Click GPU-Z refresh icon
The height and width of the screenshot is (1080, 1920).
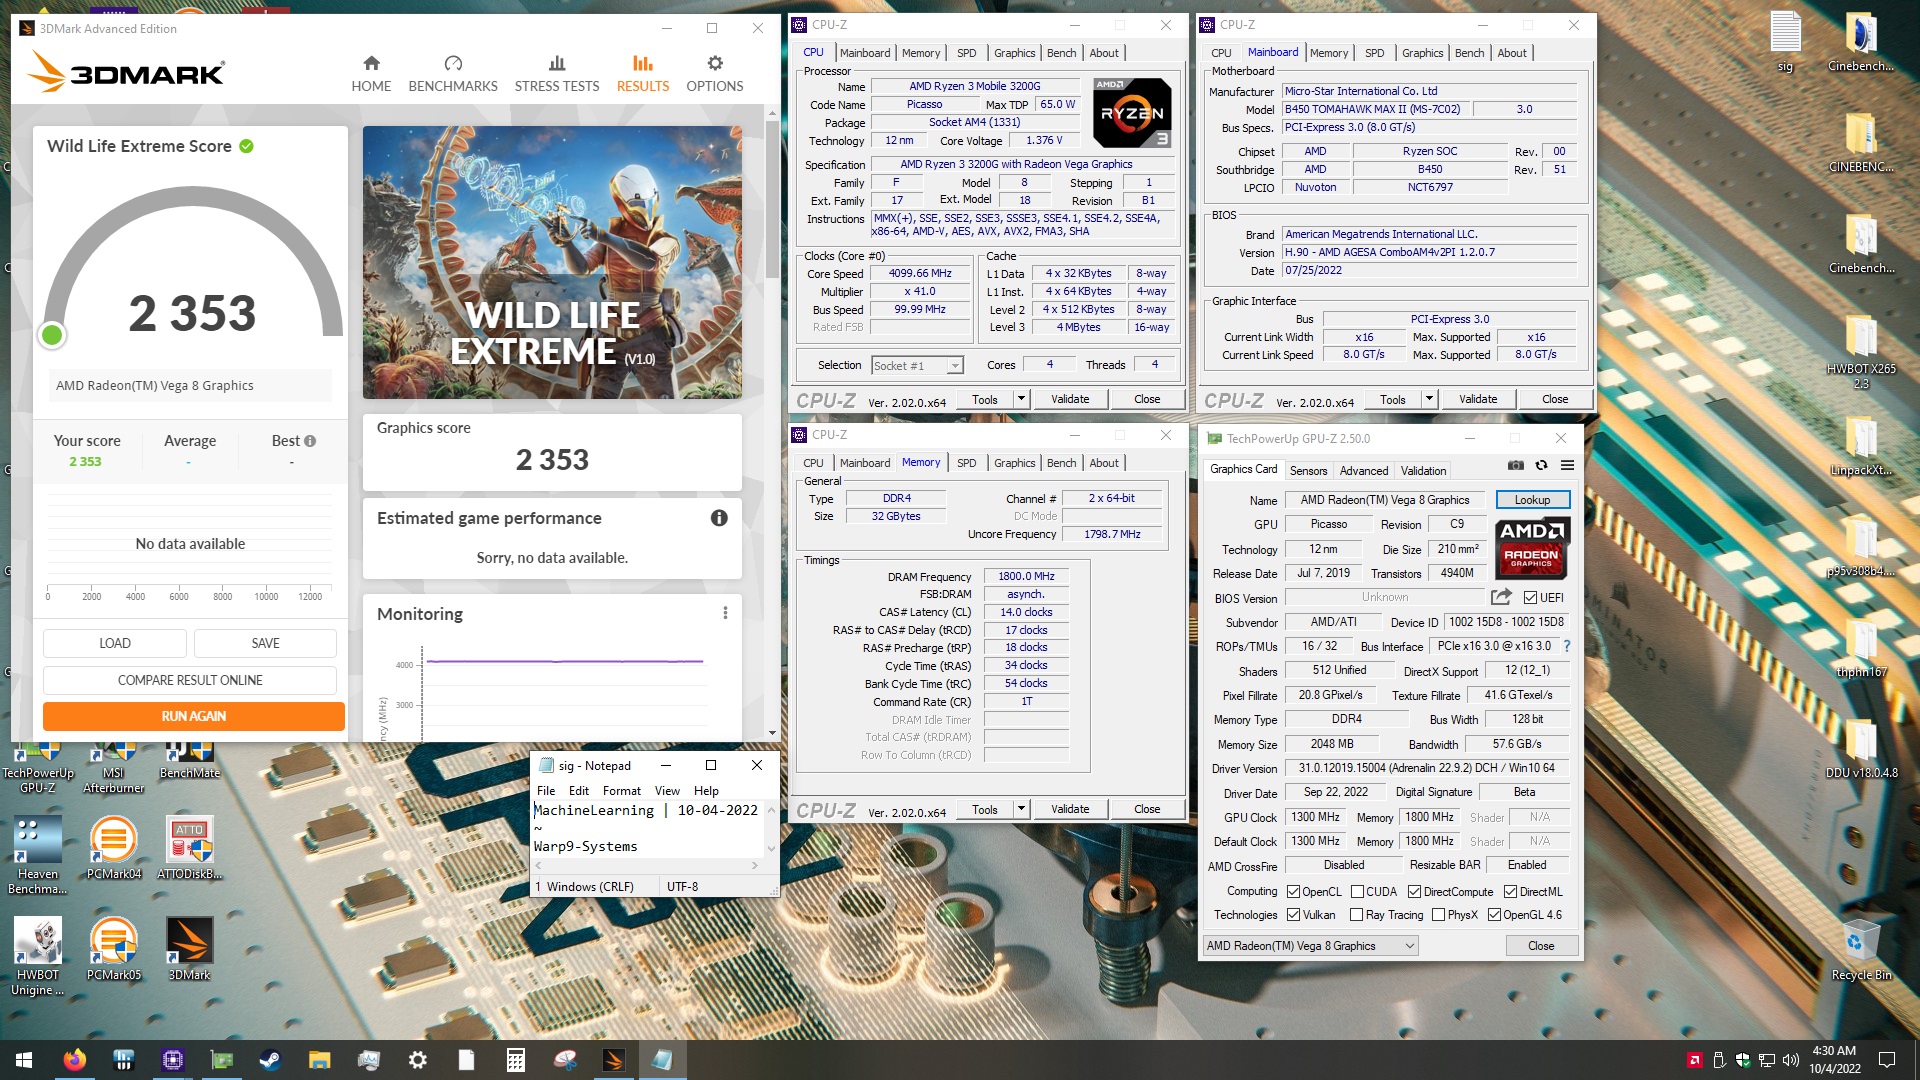click(1541, 466)
